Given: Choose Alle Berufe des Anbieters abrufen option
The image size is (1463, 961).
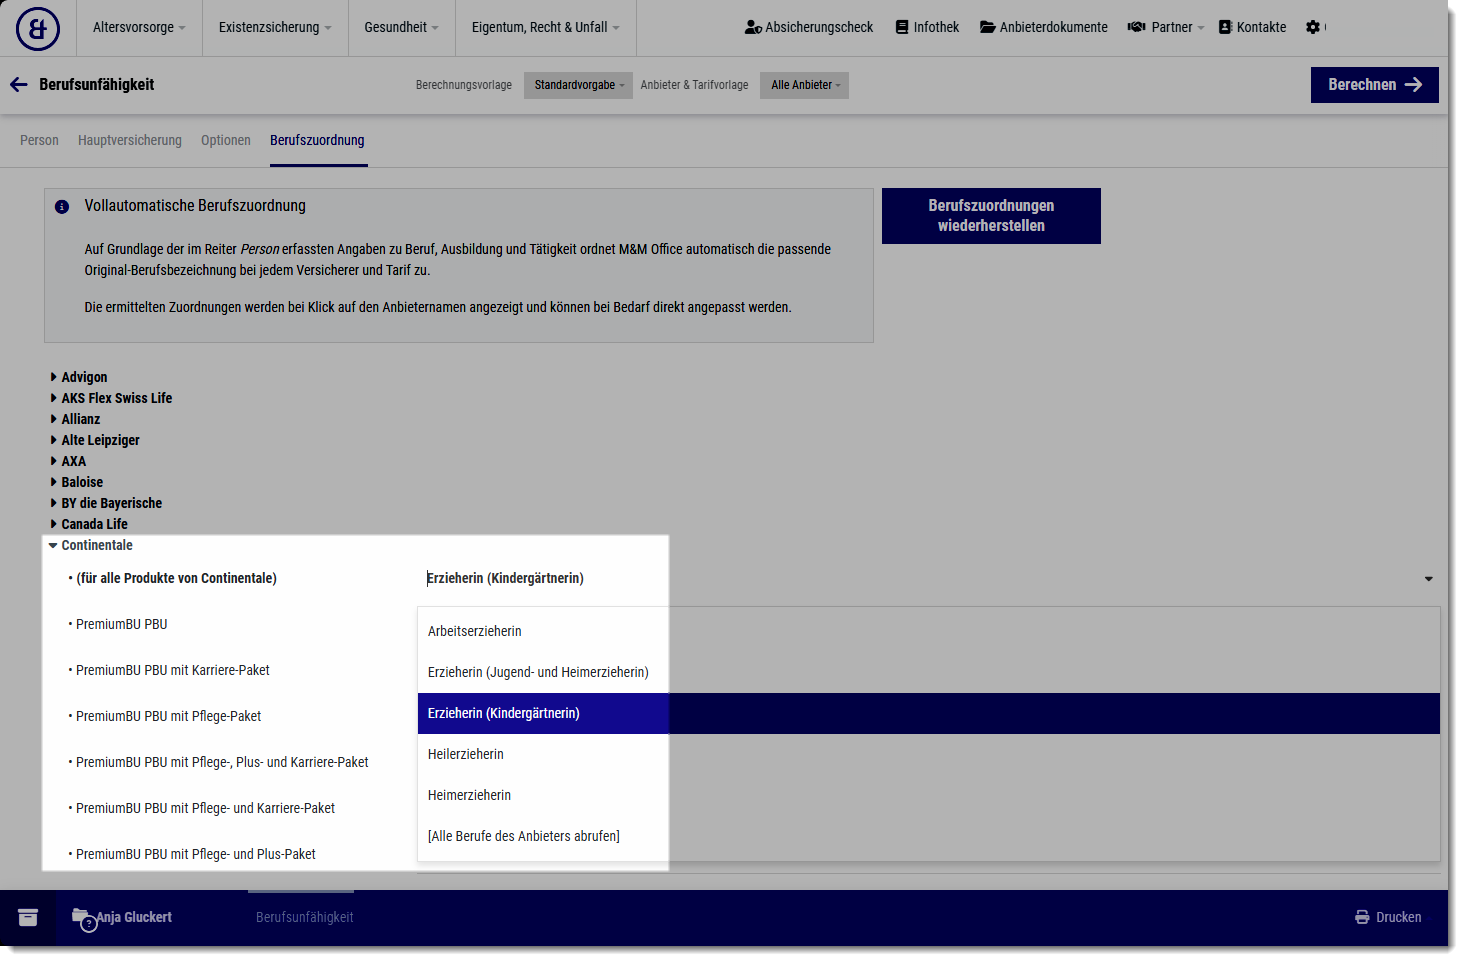Looking at the screenshot, I should (x=524, y=836).
